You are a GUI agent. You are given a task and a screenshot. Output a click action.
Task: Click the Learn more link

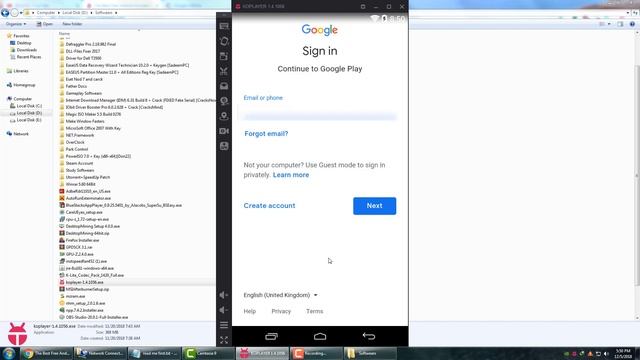tap(291, 175)
